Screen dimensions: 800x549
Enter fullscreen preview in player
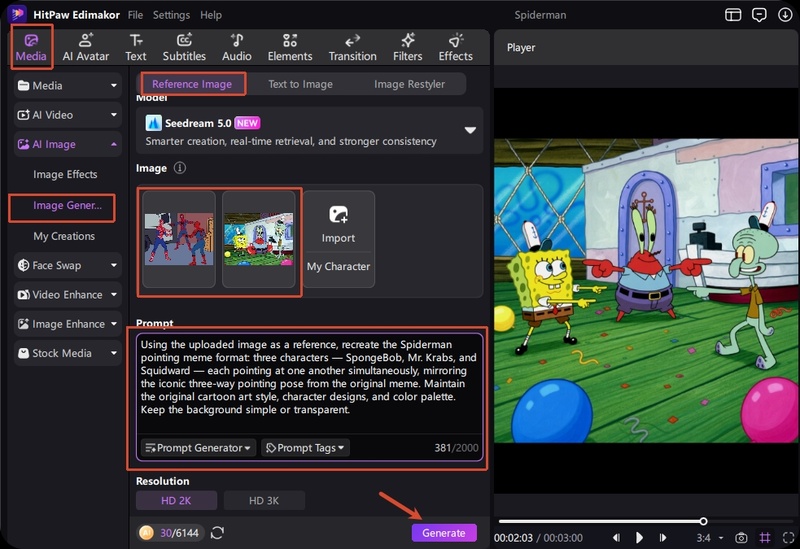(788, 538)
